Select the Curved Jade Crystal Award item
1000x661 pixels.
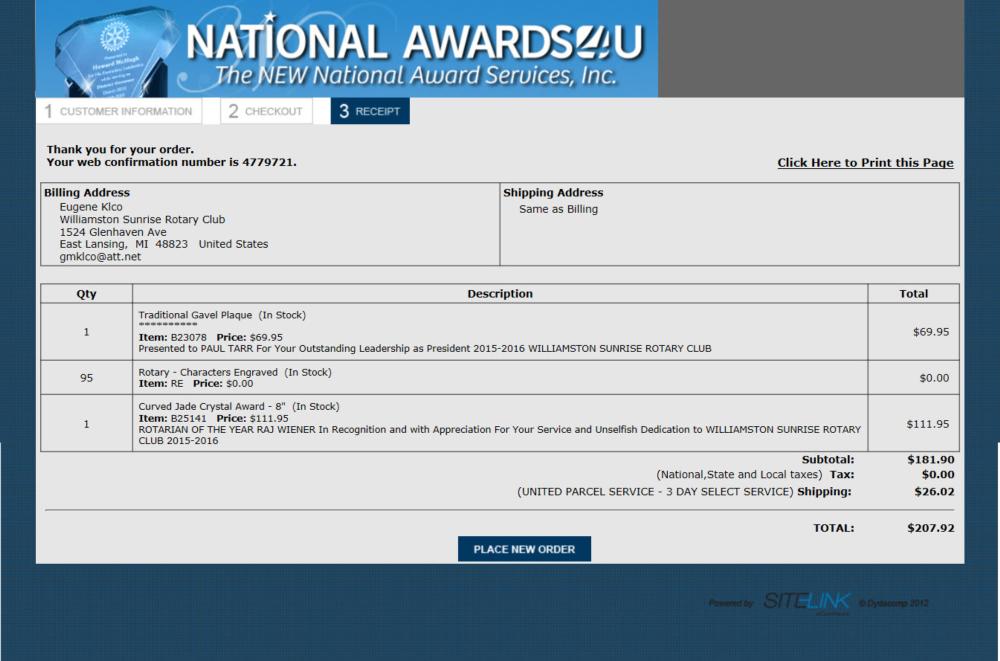[239, 406]
